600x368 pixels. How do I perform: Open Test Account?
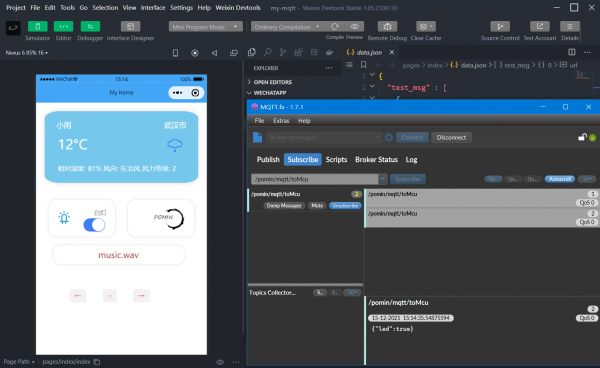coord(540,26)
